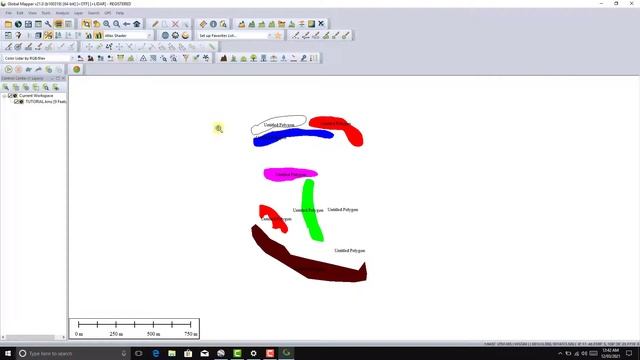The width and height of the screenshot is (640, 360).
Task: Select the Pan hand tool
Action: pos(96,24)
